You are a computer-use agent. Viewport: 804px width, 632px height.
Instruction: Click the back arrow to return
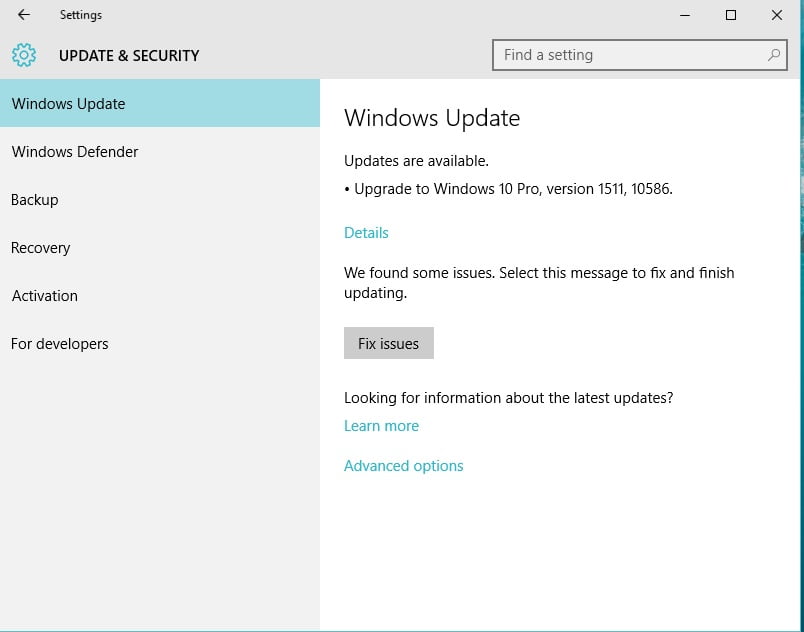(x=22, y=14)
